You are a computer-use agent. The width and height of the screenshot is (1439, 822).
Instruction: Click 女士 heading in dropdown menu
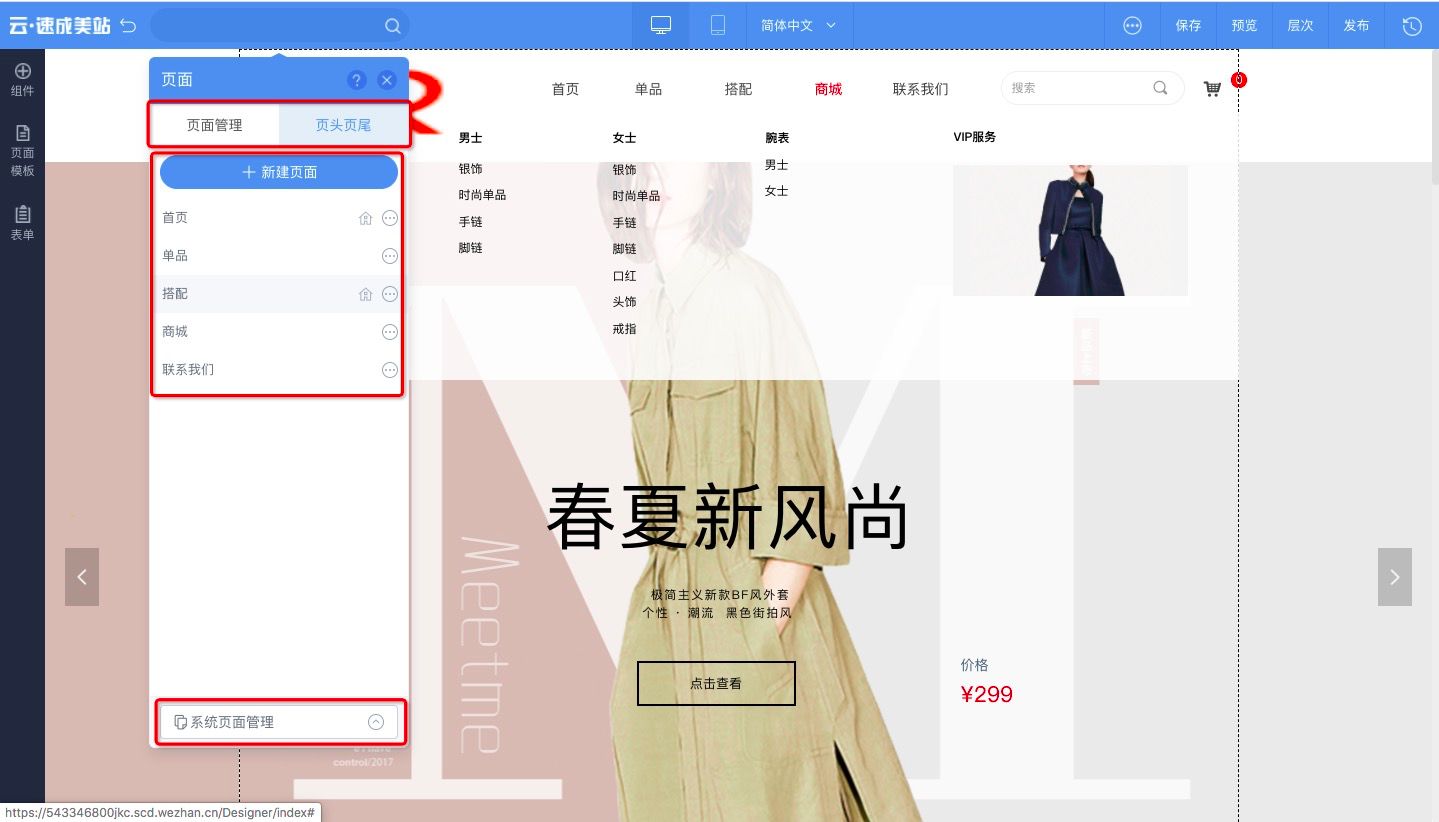[624, 138]
